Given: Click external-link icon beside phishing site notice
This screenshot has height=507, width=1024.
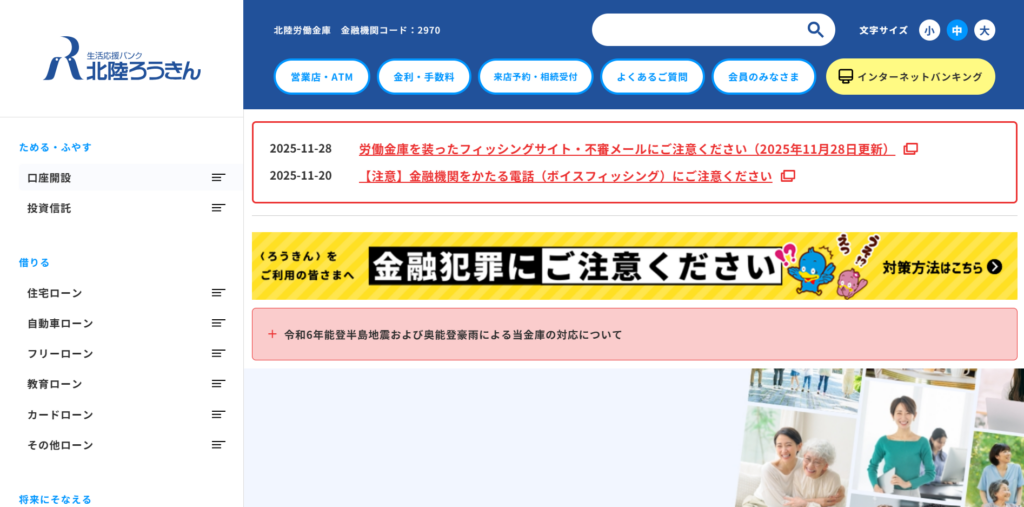Looking at the screenshot, I should coord(910,149).
